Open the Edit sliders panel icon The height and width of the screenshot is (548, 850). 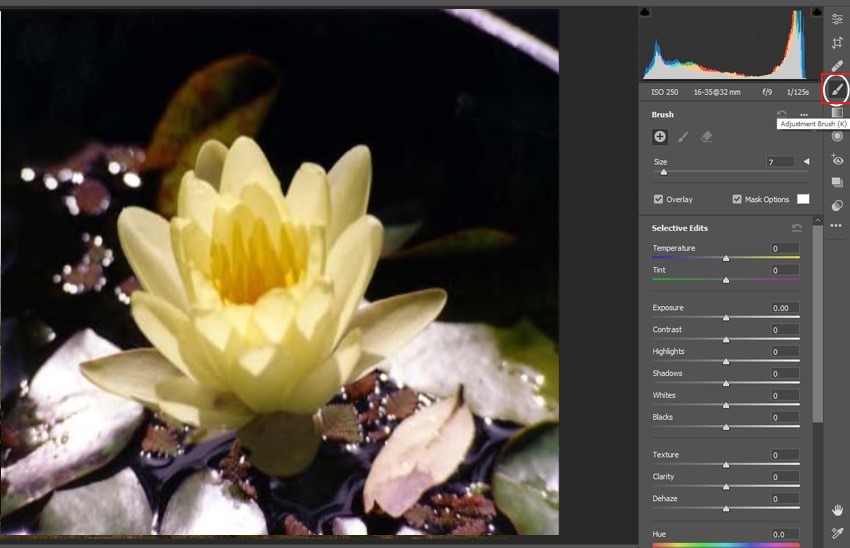click(x=837, y=19)
